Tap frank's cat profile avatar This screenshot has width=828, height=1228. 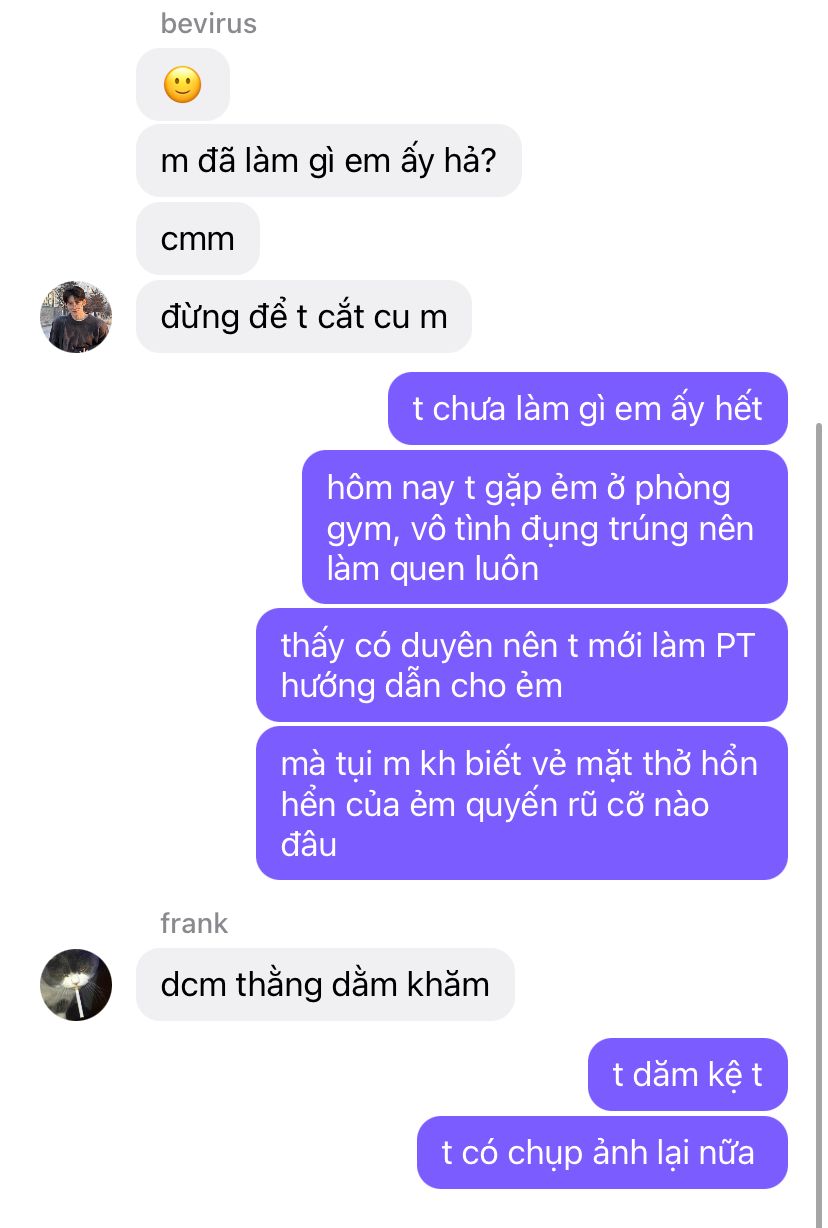pos(76,985)
